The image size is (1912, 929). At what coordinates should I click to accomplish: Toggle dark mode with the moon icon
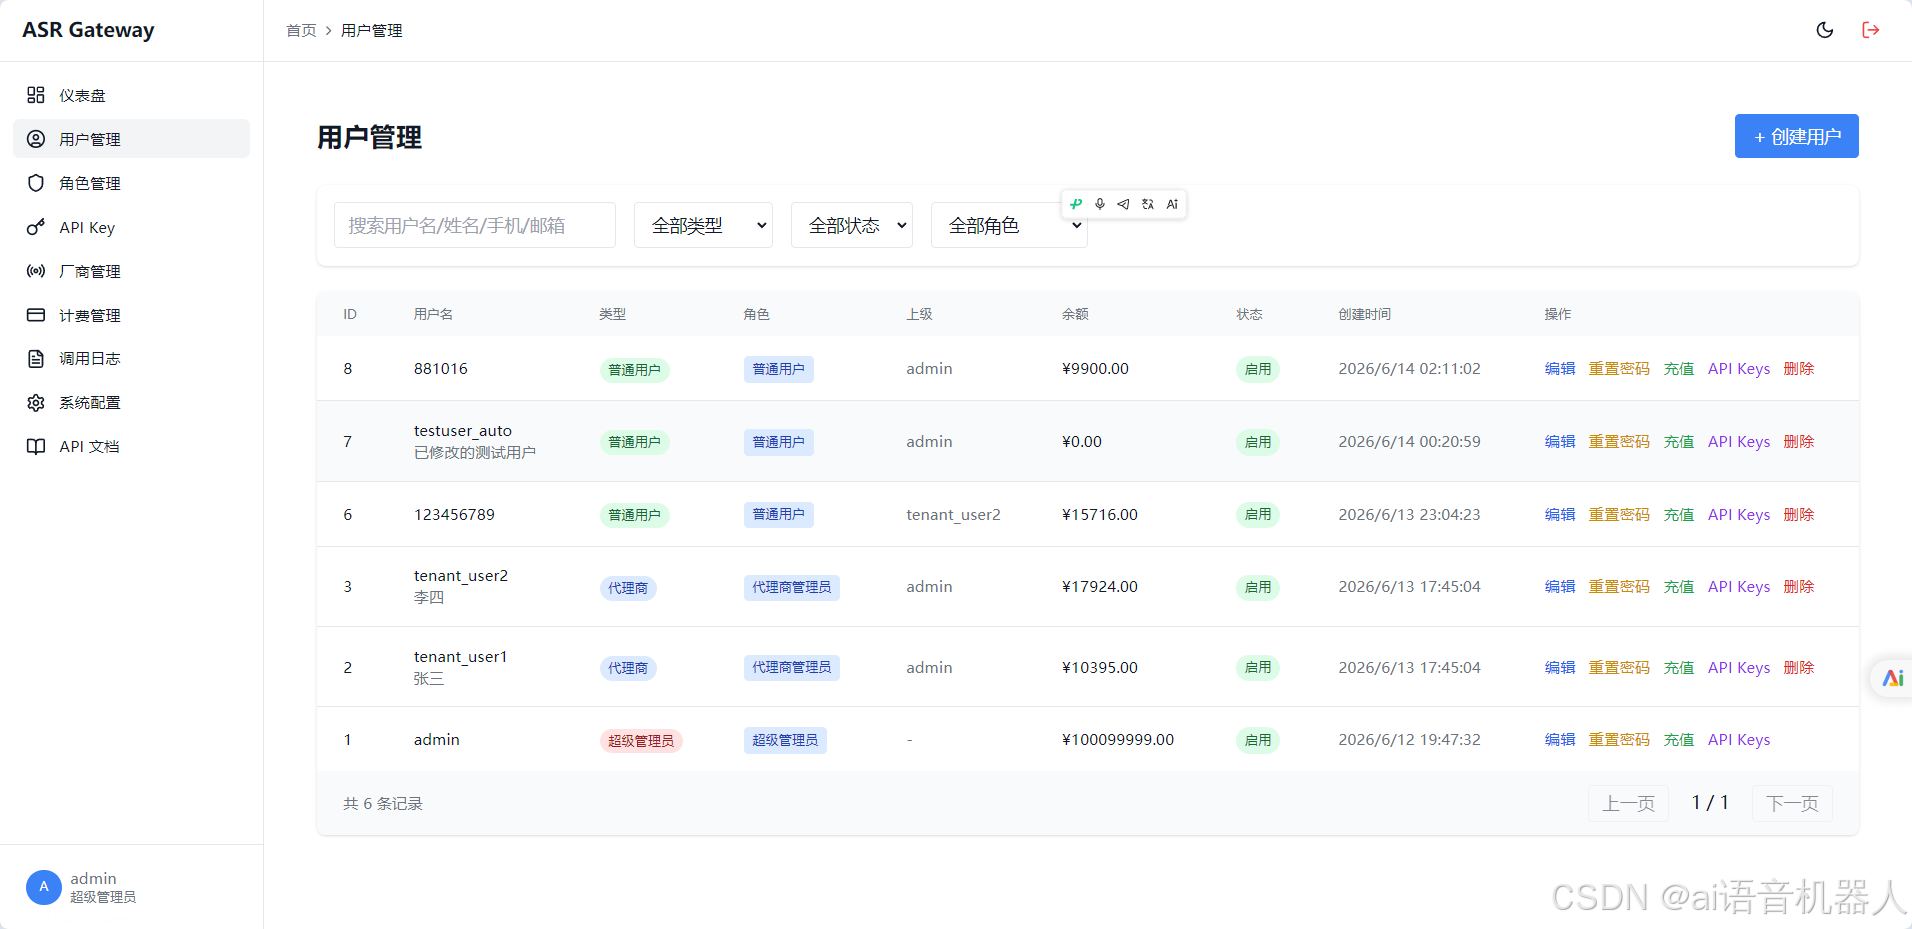pos(1825,30)
